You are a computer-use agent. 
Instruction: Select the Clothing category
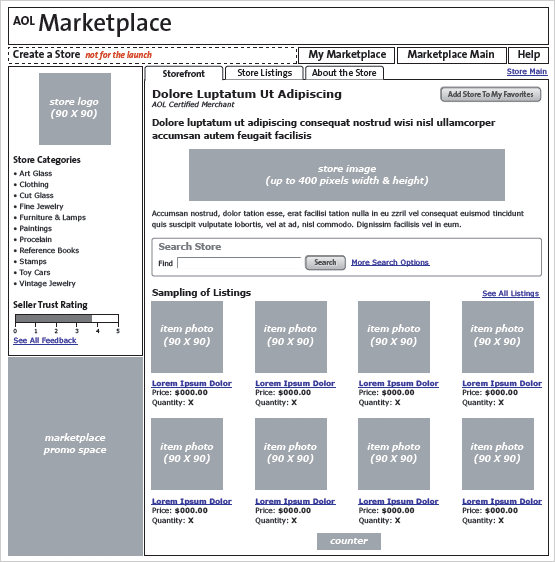[x=34, y=185]
